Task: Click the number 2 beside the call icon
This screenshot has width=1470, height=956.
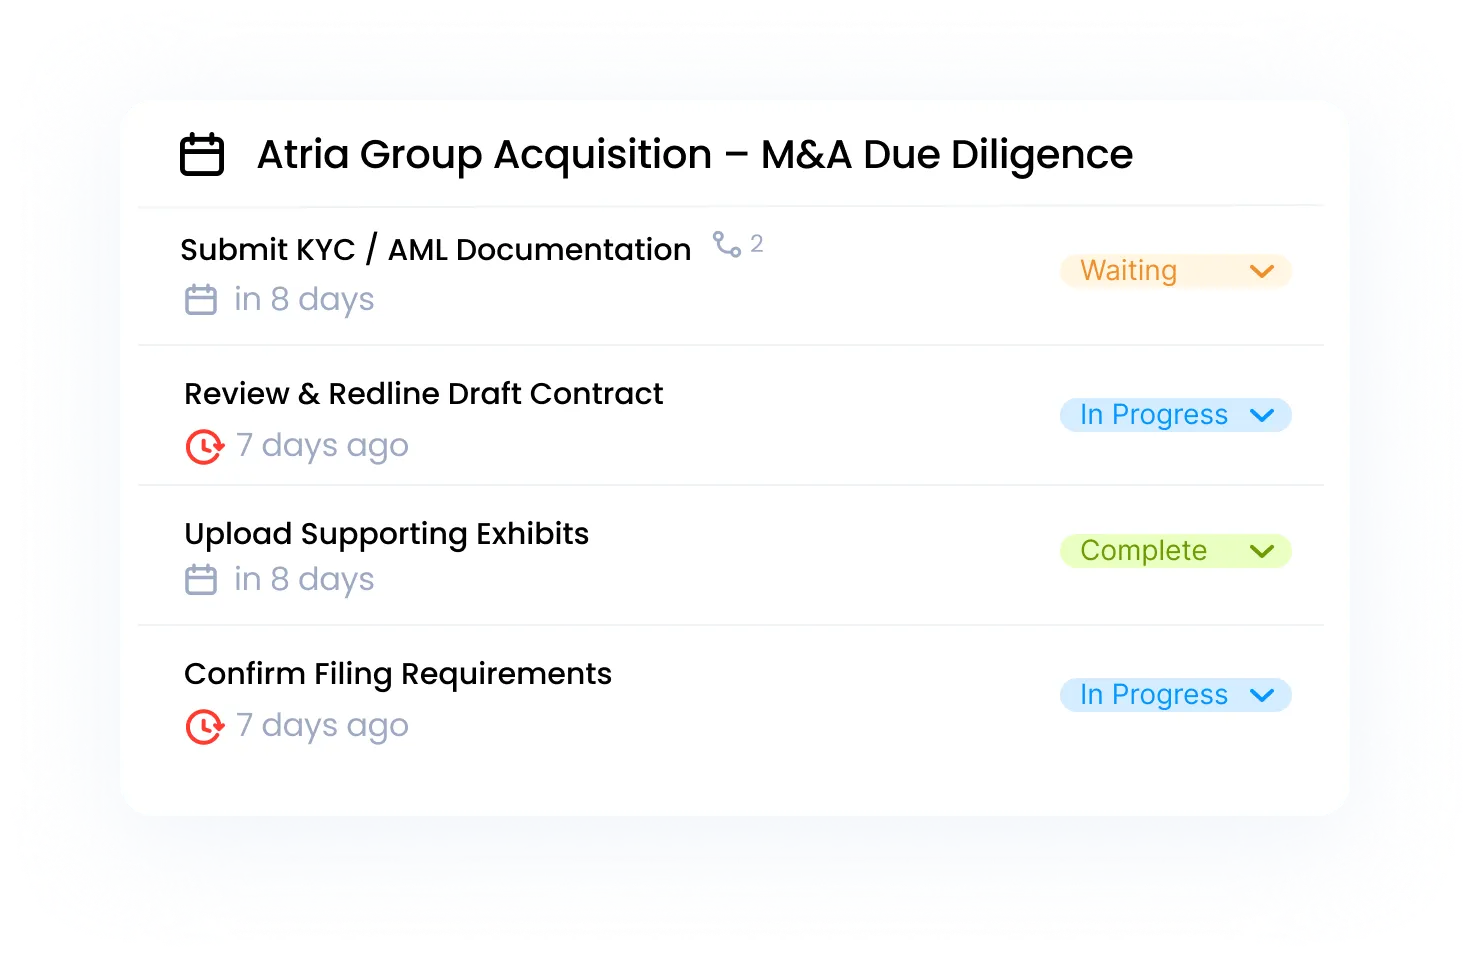Action: point(756,242)
